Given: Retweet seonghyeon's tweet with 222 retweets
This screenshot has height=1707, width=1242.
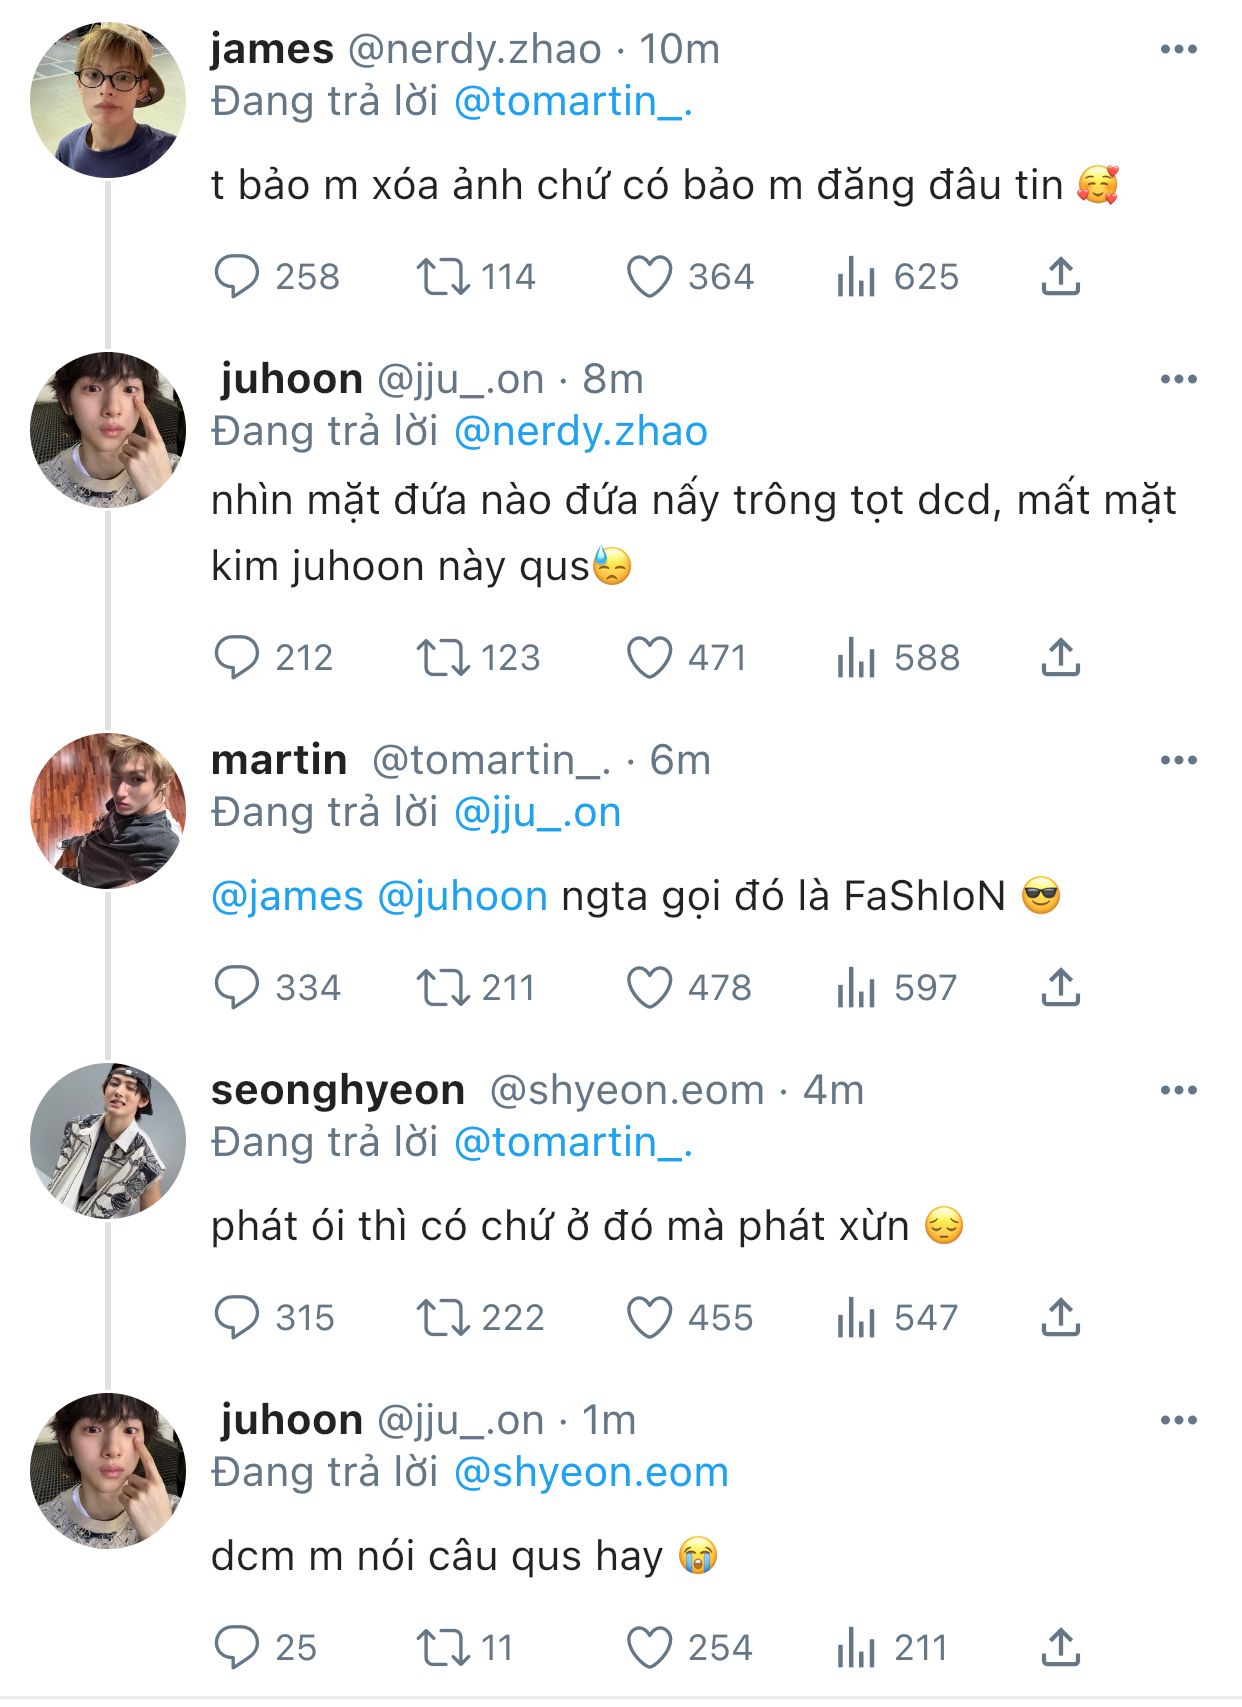Looking at the screenshot, I should [442, 1318].
